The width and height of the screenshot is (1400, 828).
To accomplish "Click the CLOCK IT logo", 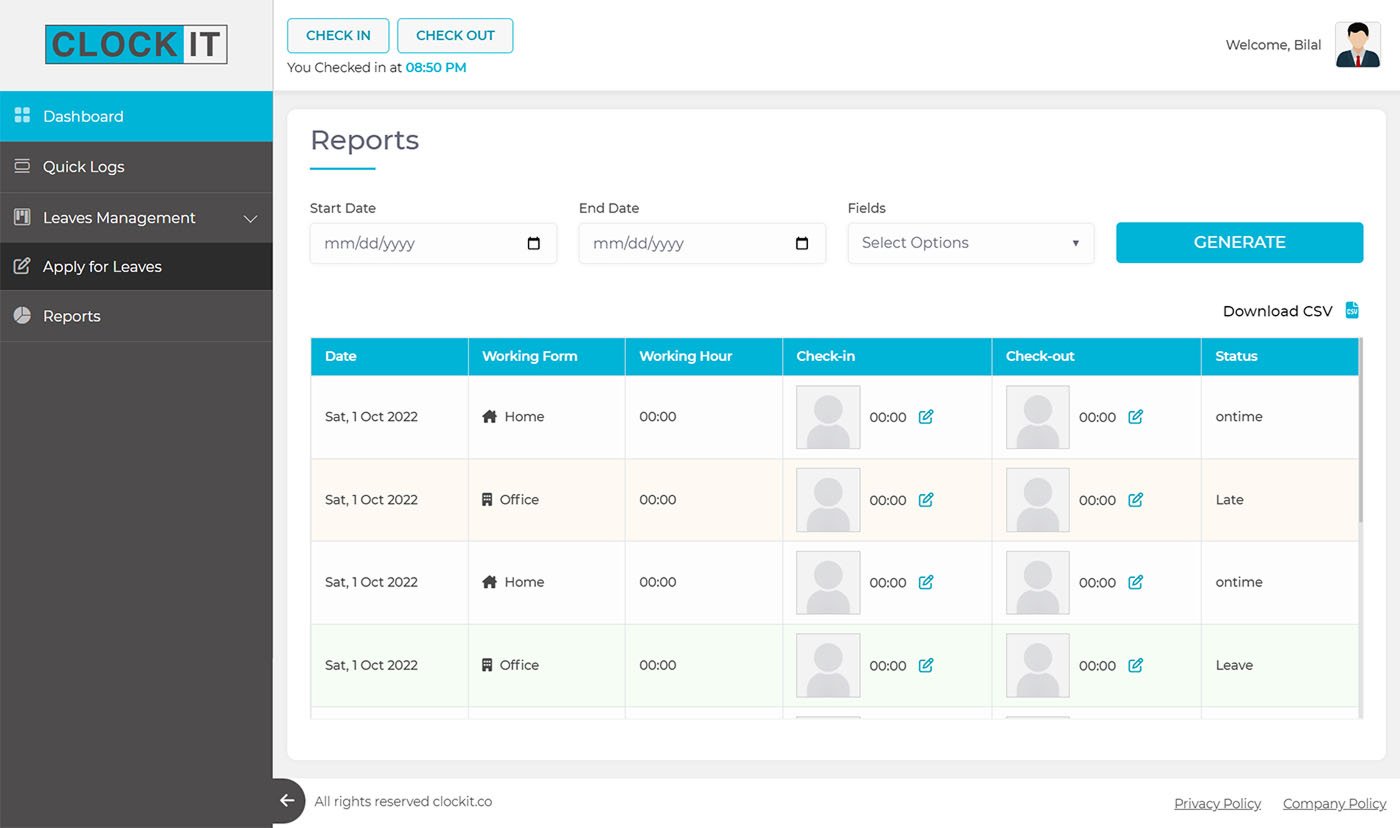I will pyautogui.click(x=136, y=45).
